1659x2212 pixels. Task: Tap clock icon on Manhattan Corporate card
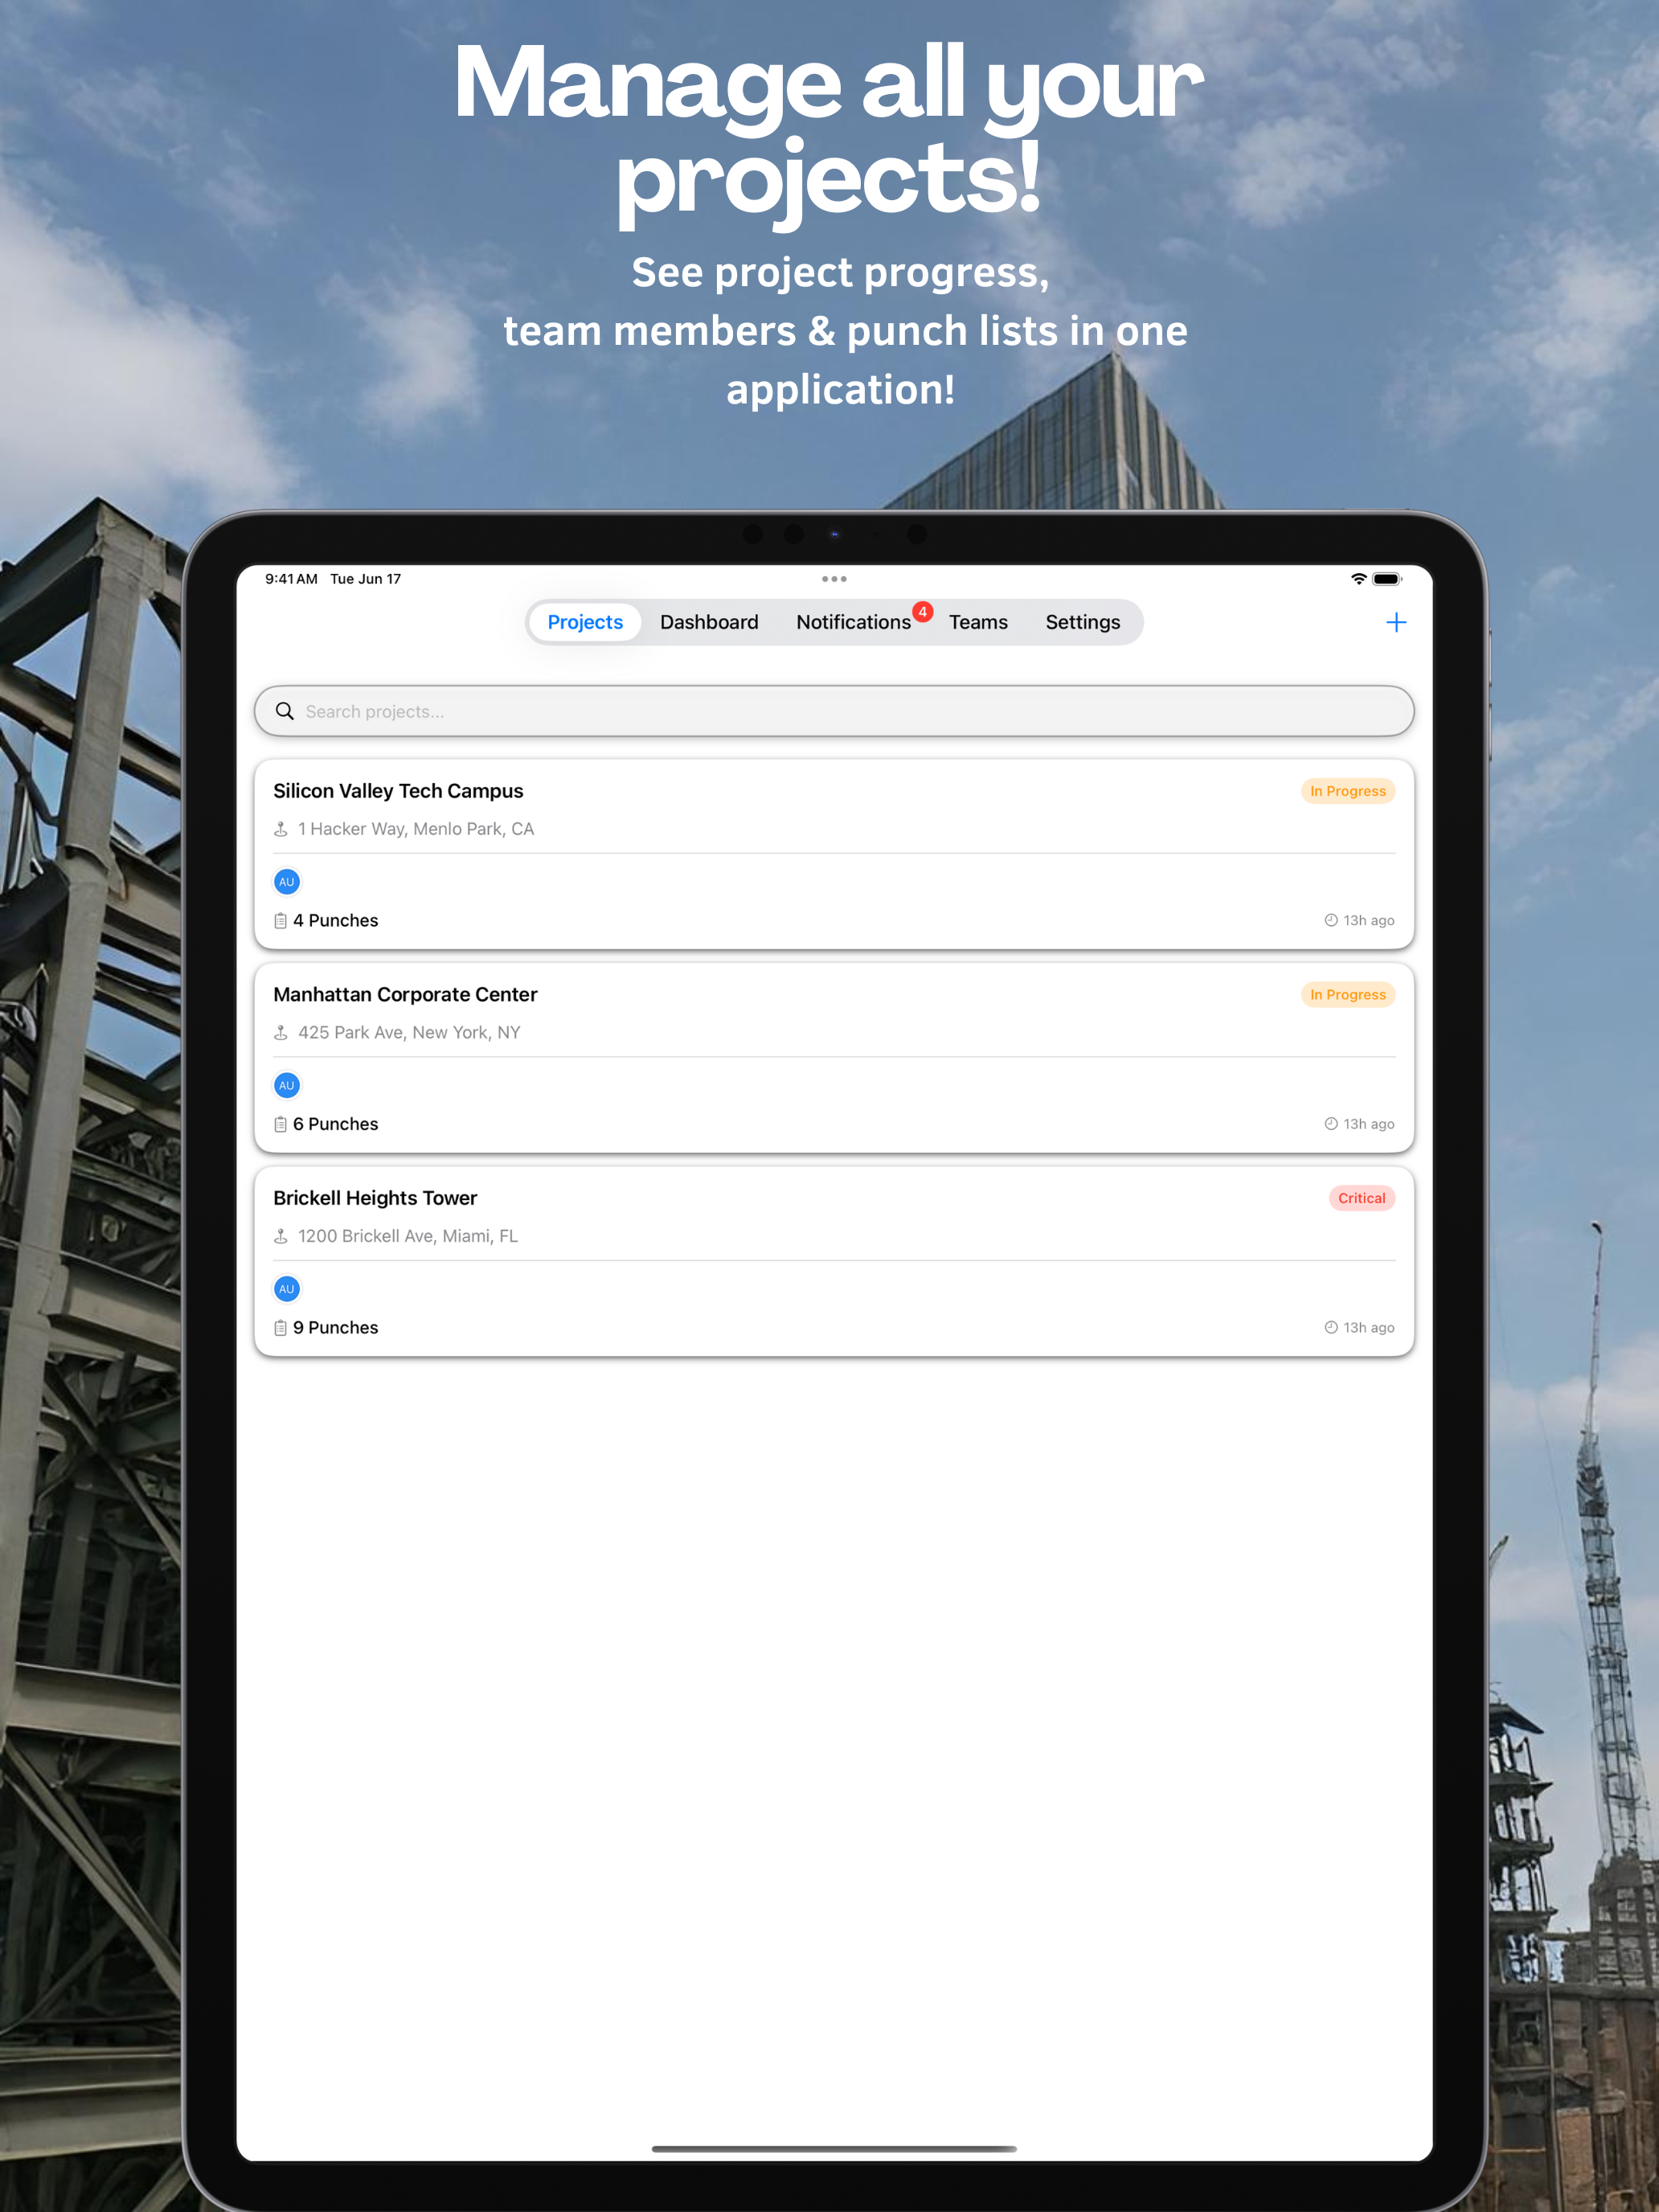(1331, 1124)
